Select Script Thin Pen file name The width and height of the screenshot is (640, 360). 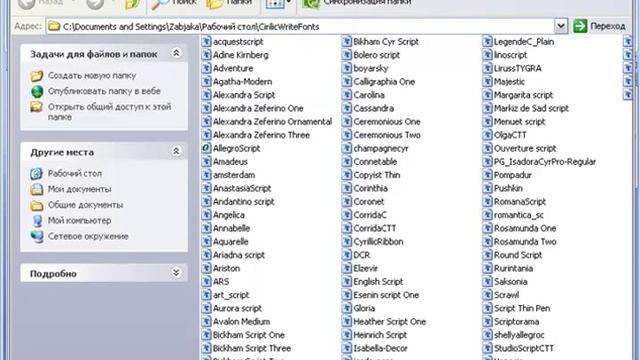click(x=522, y=308)
